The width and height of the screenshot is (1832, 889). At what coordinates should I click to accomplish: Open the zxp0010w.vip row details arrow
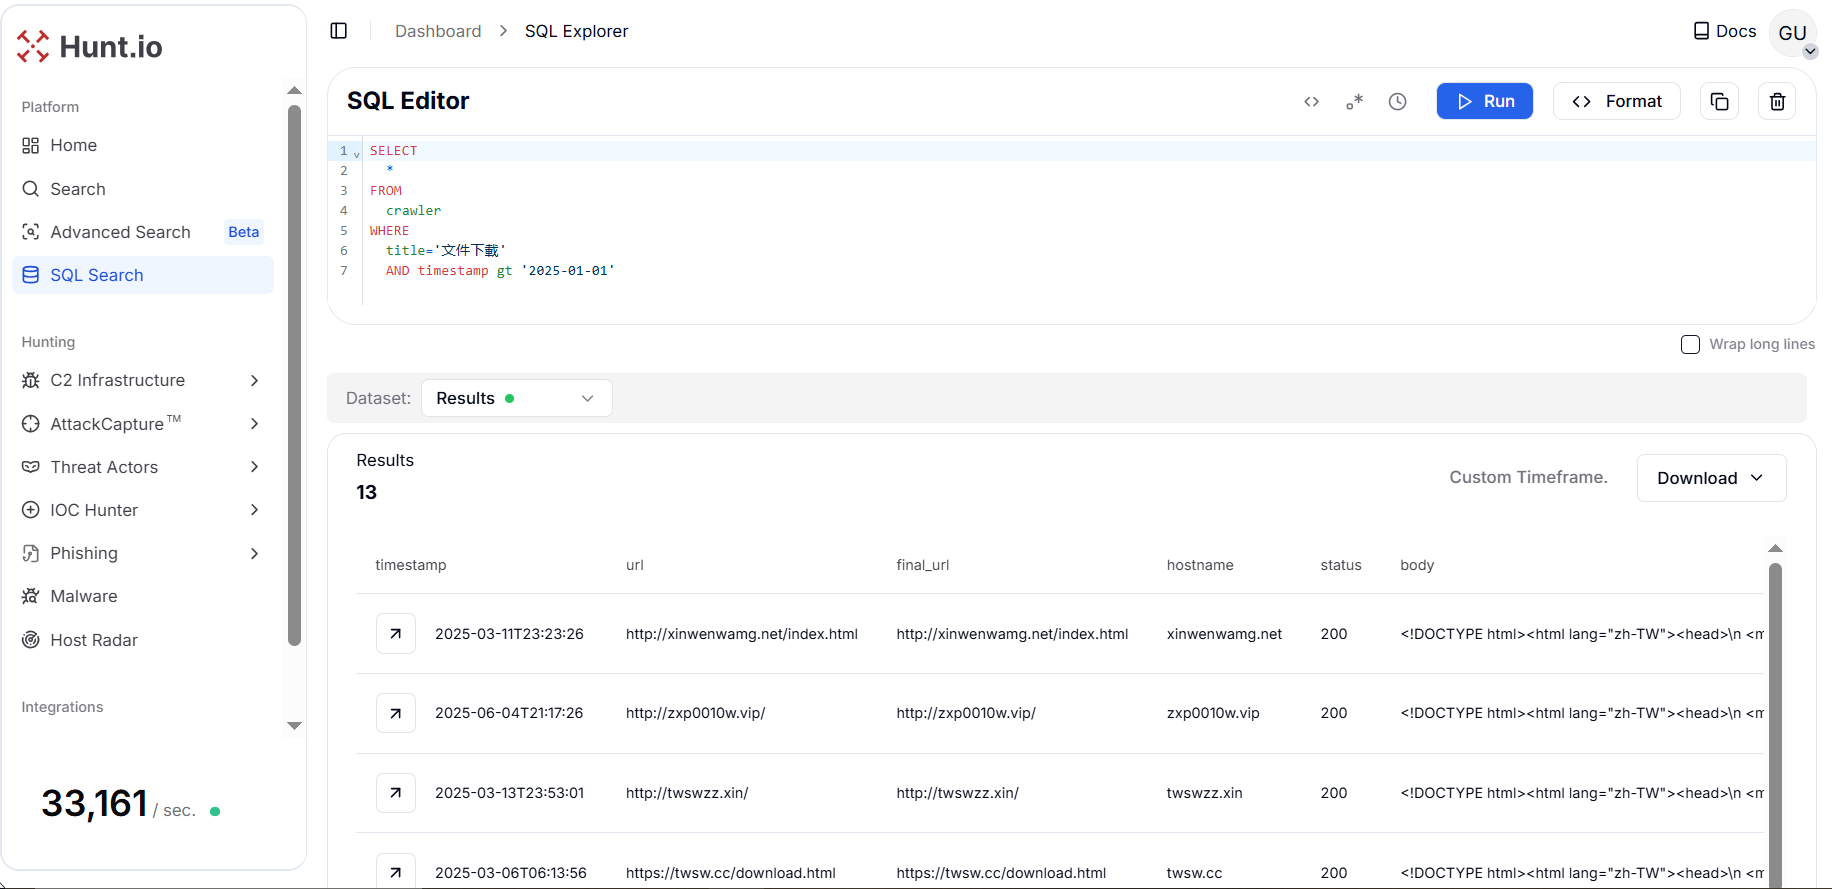(396, 713)
